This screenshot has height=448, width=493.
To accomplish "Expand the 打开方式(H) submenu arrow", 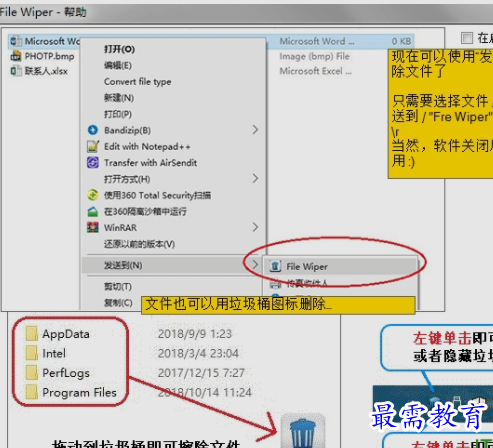I will tap(255, 179).
